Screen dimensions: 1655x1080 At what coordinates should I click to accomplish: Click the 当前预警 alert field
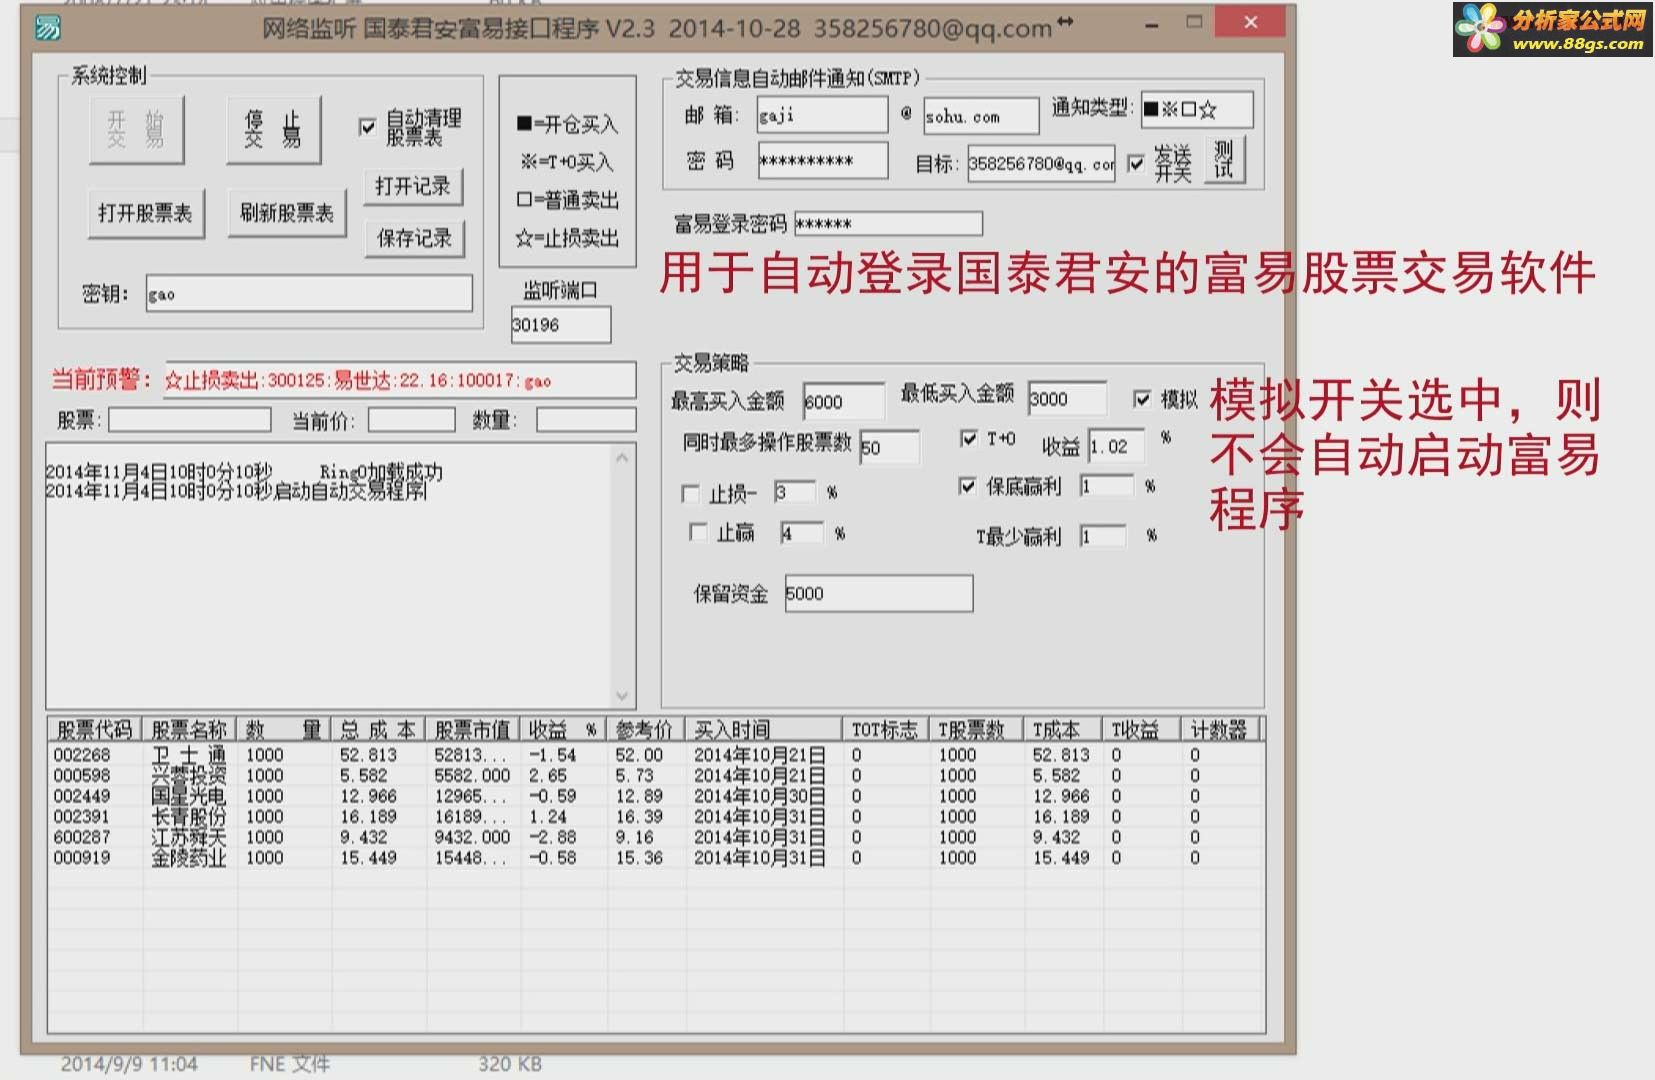pos(400,380)
